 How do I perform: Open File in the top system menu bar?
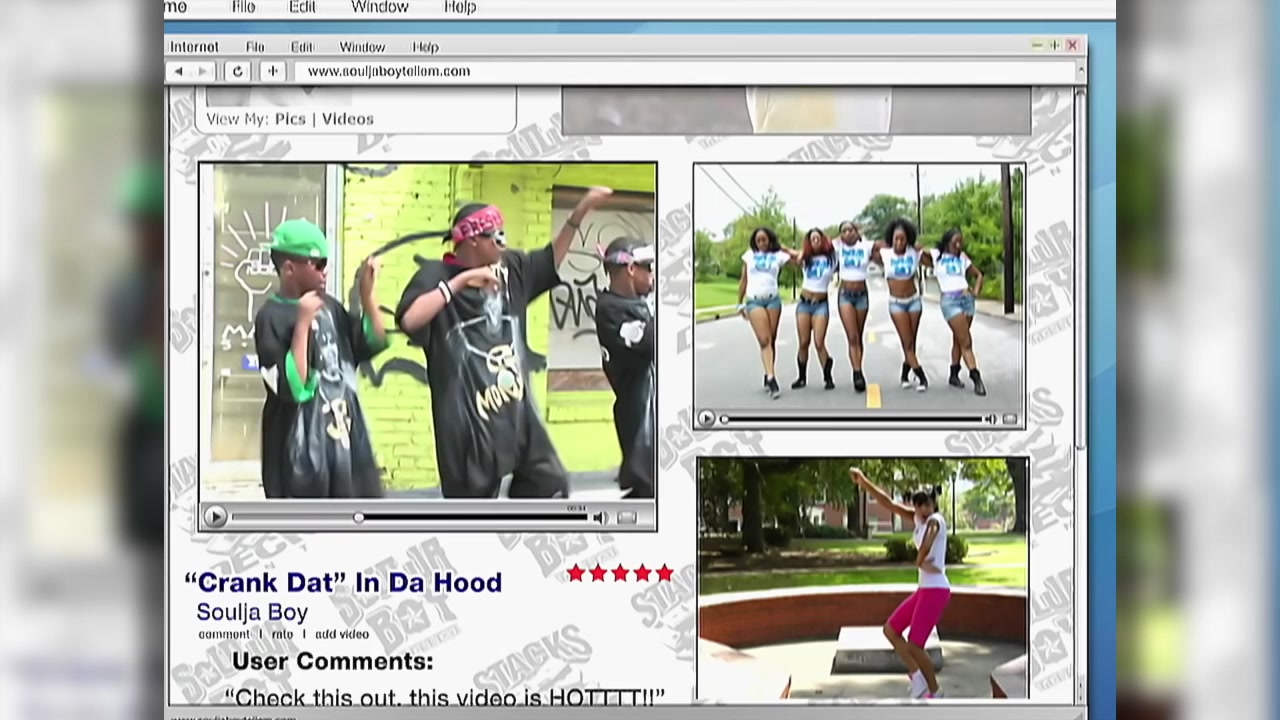click(x=243, y=7)
